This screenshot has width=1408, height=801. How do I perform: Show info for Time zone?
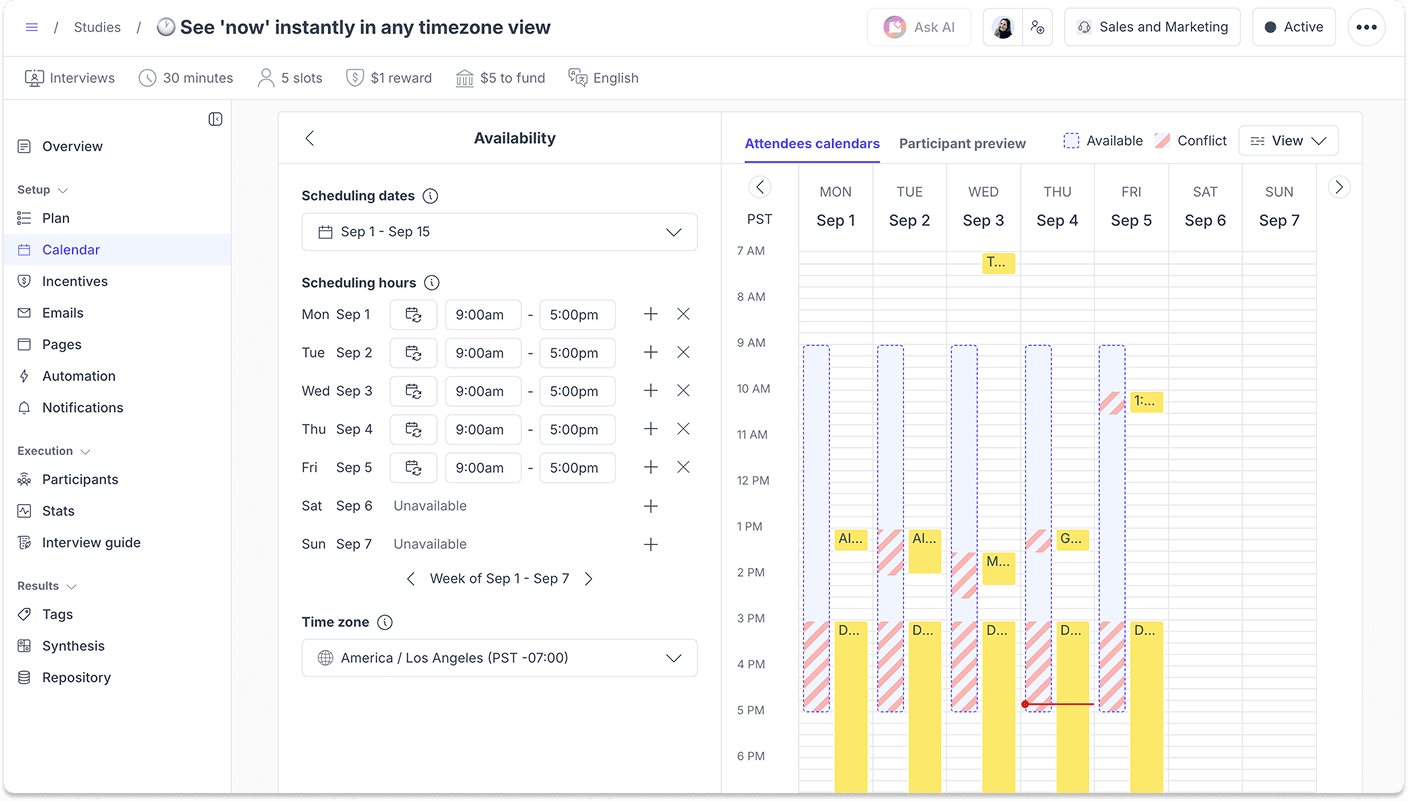pyautogui.click(x=384, y=622)
